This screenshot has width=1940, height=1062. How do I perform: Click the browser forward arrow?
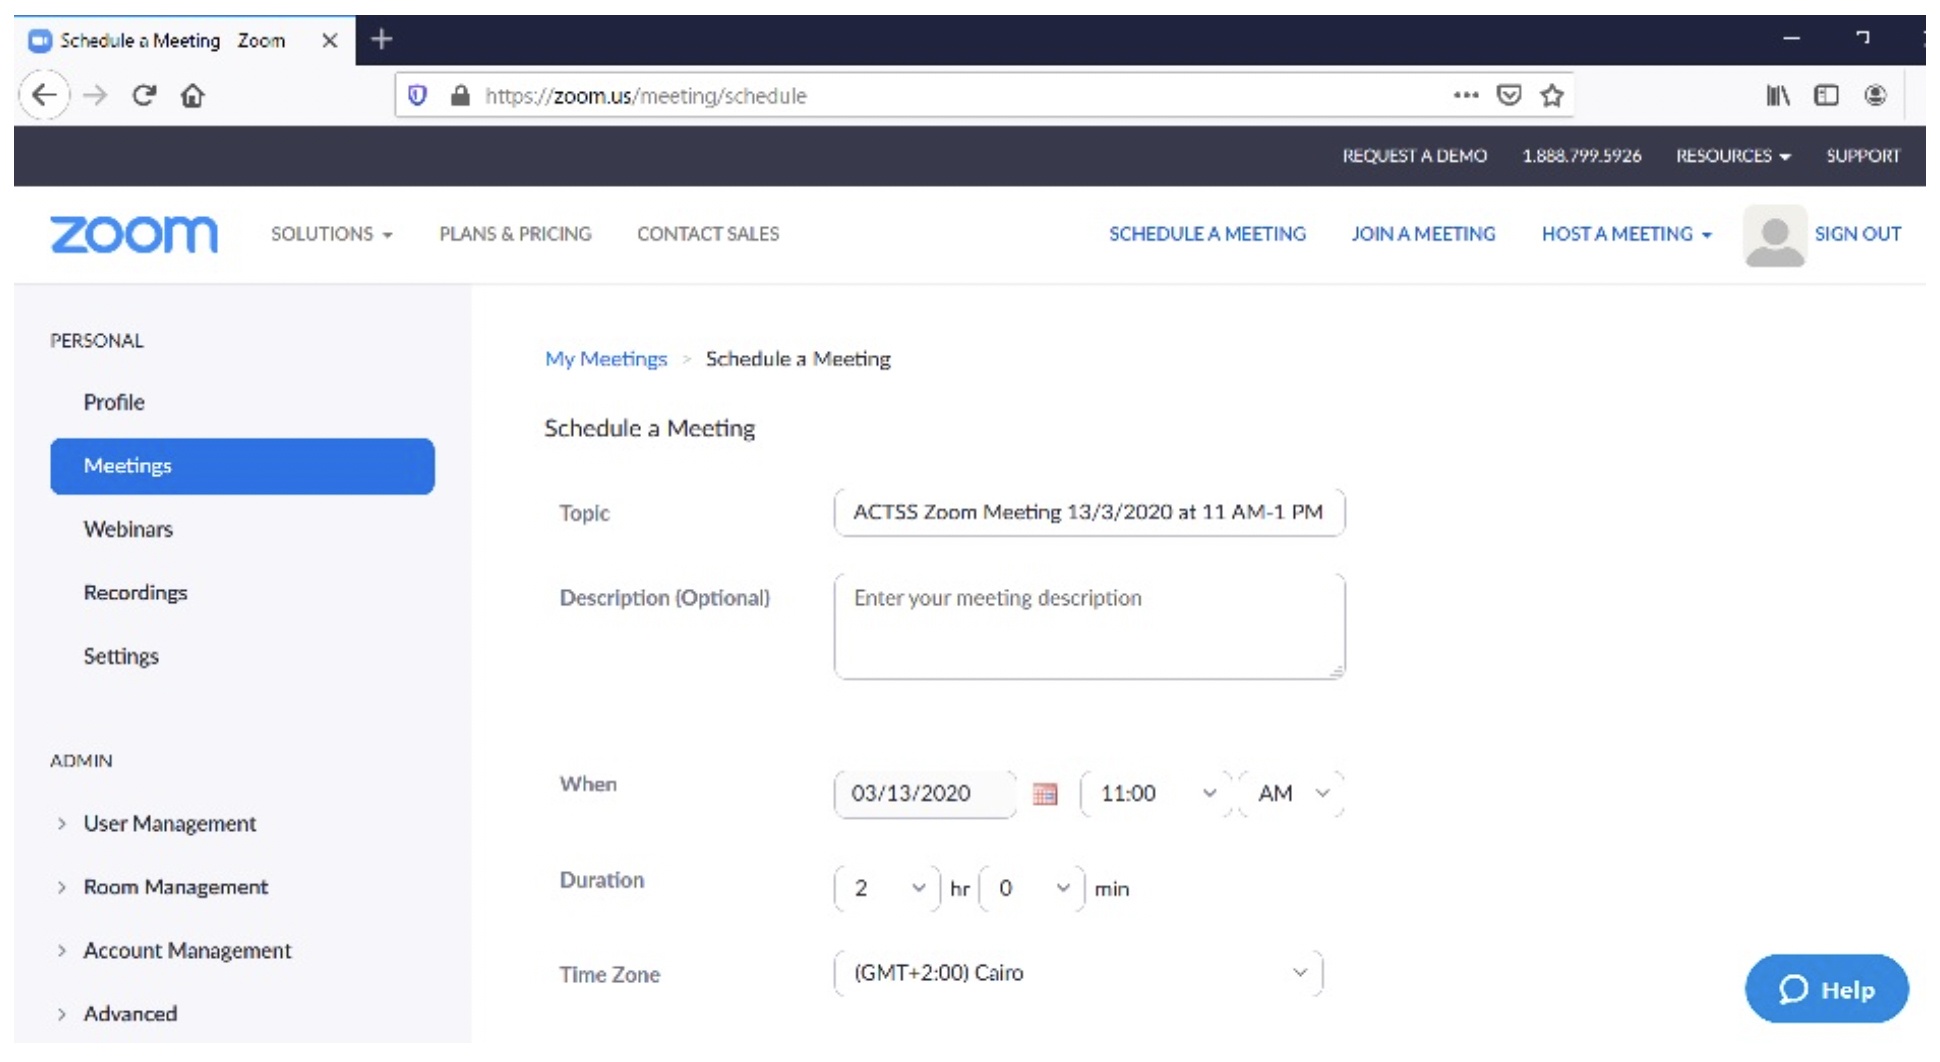point(95,96)
